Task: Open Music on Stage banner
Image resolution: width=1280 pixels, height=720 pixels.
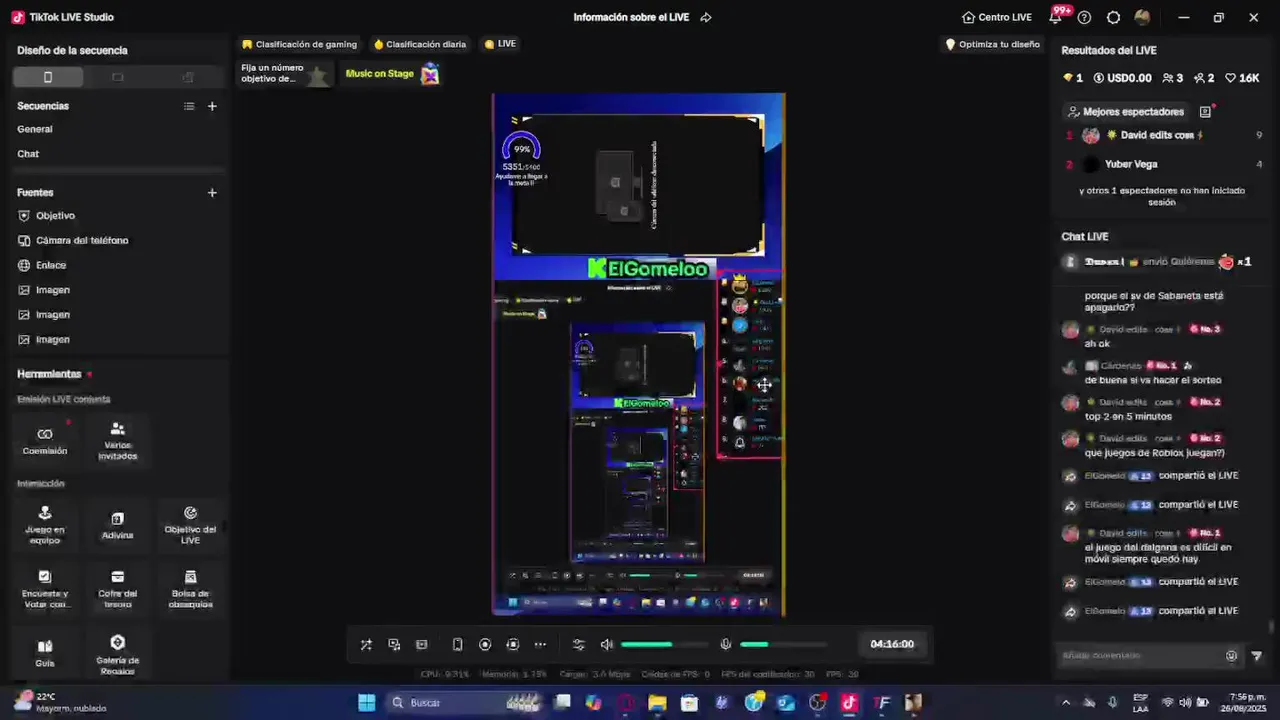Action: pyautogui.click(x=392, y=74)
